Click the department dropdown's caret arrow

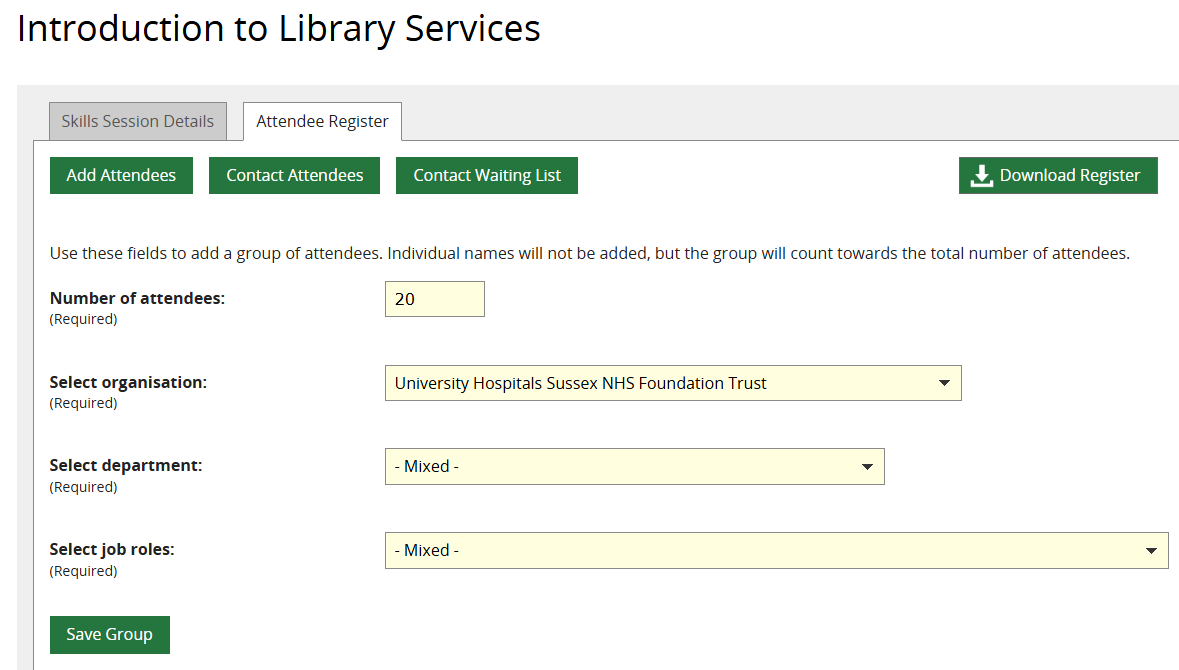coord(867,466)
